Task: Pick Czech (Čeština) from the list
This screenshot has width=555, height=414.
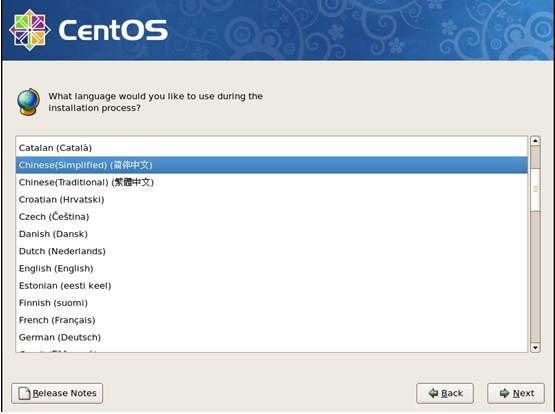Action: coord(271,217)
